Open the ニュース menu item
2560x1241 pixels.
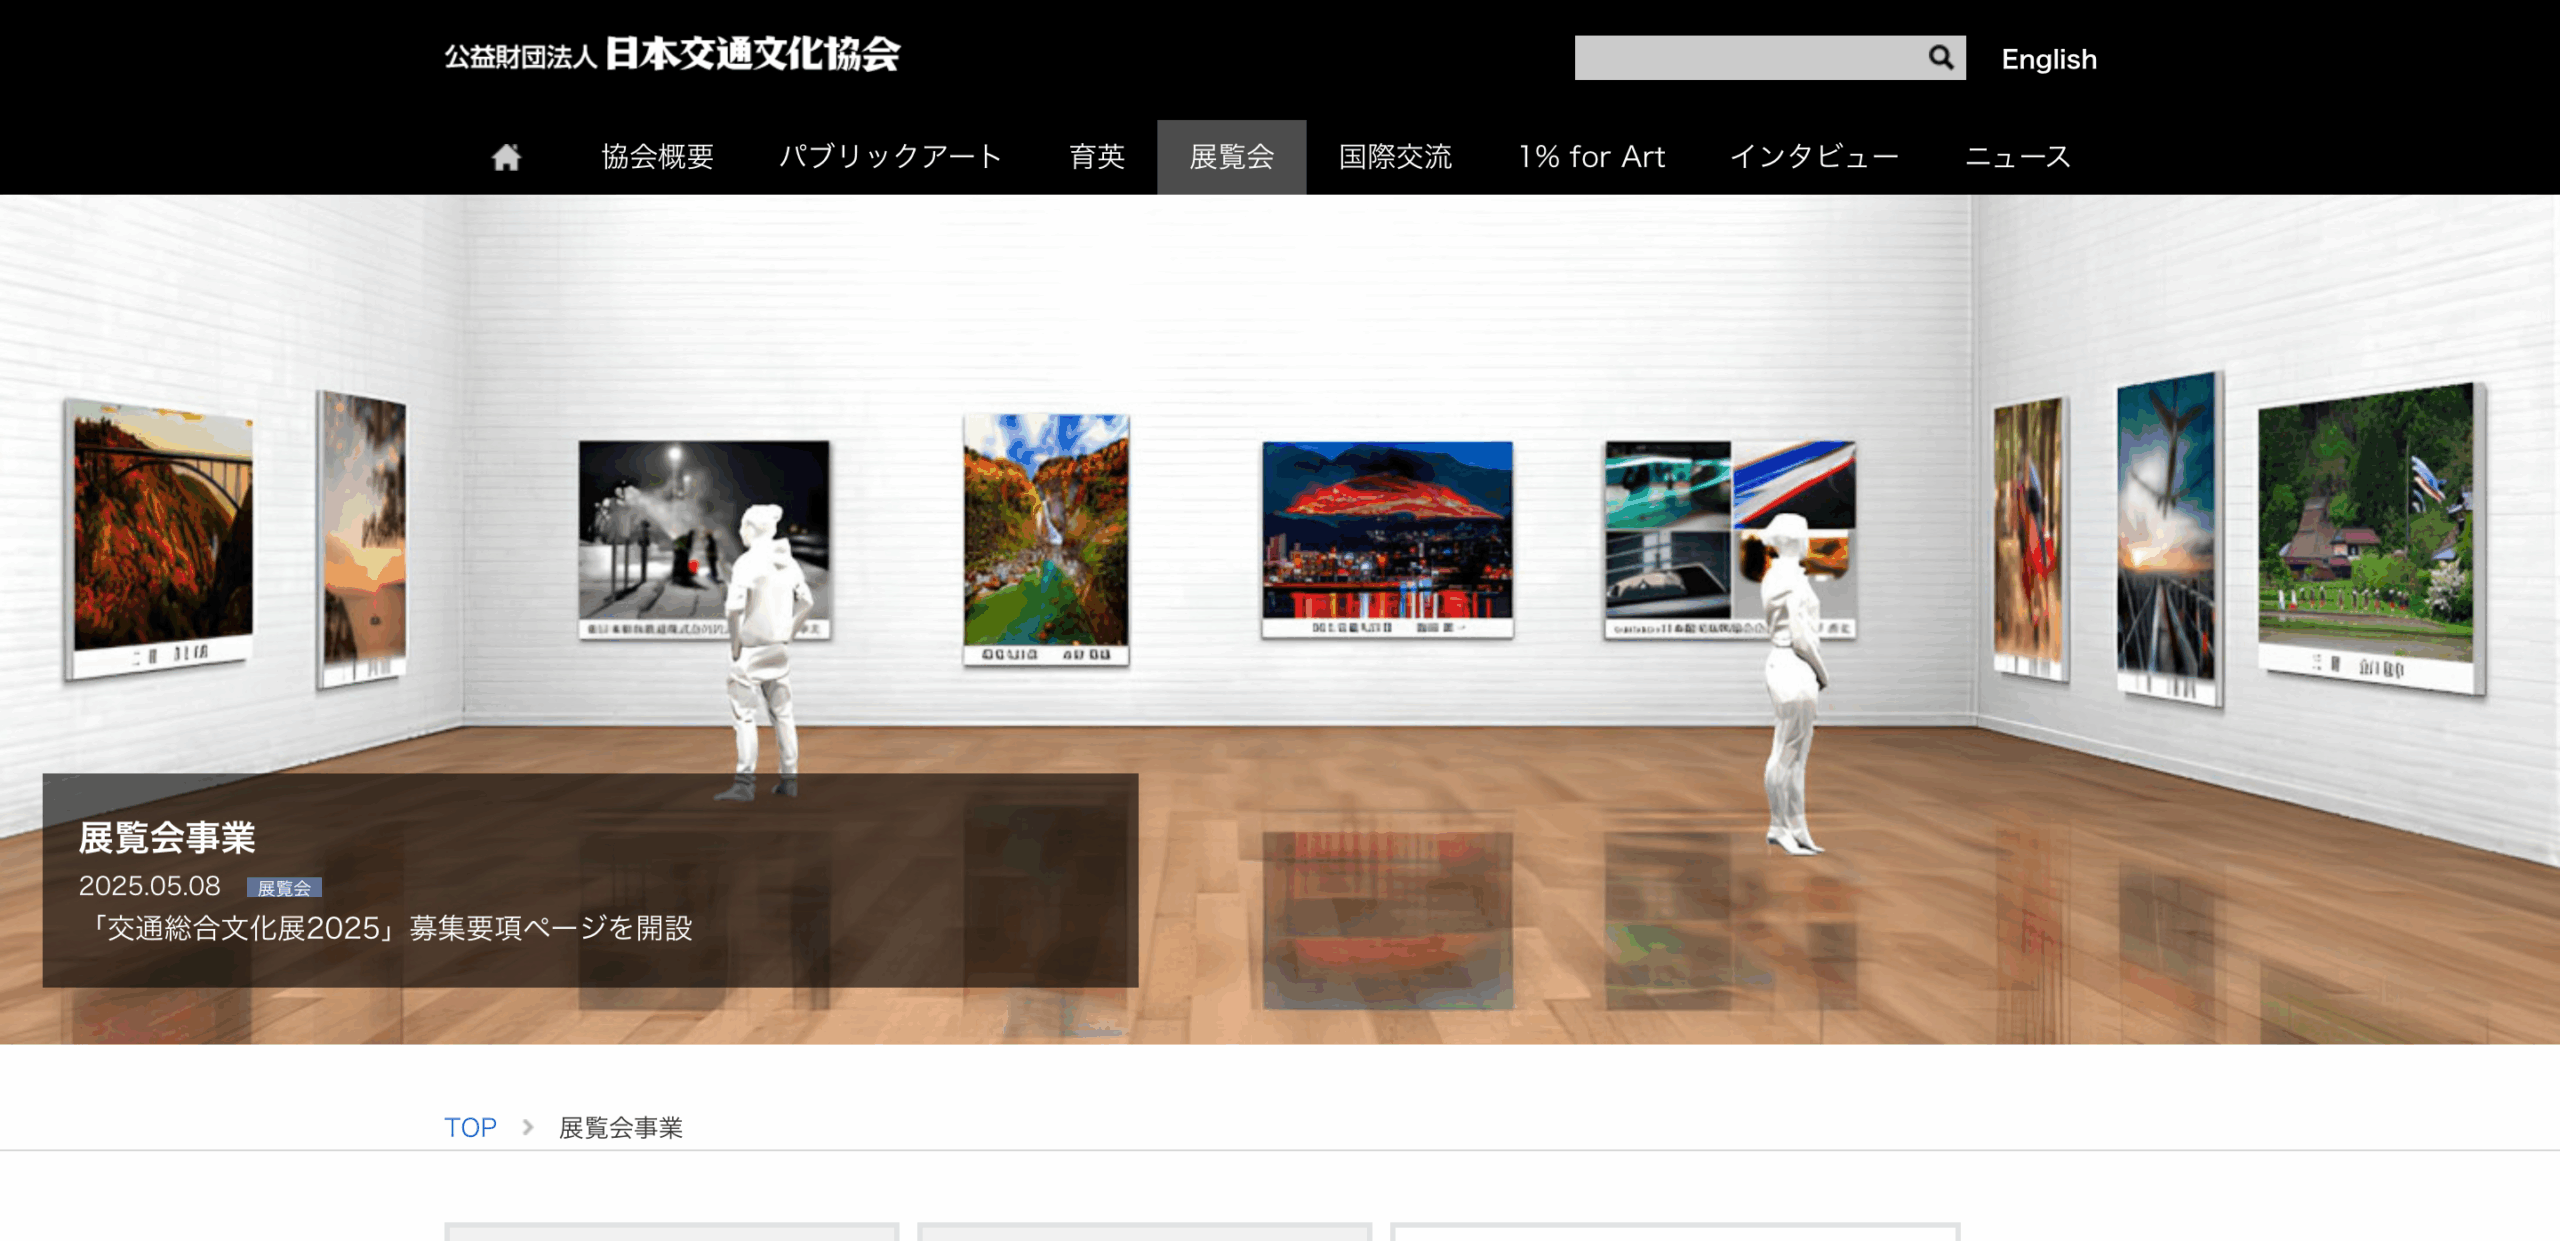[2018, 157]
